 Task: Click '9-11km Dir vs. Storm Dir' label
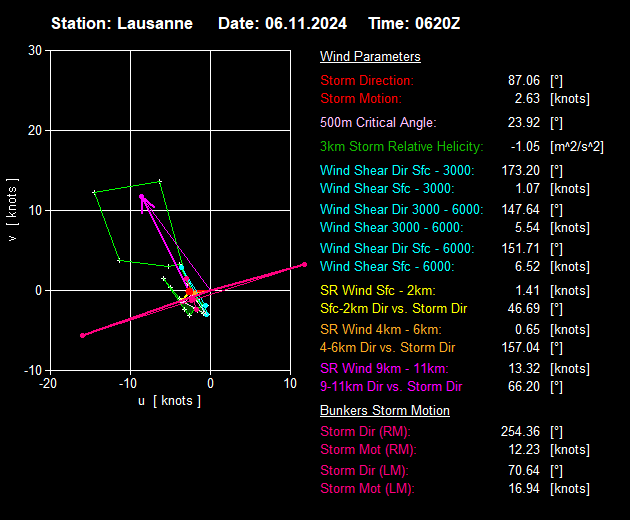[391, 387]
